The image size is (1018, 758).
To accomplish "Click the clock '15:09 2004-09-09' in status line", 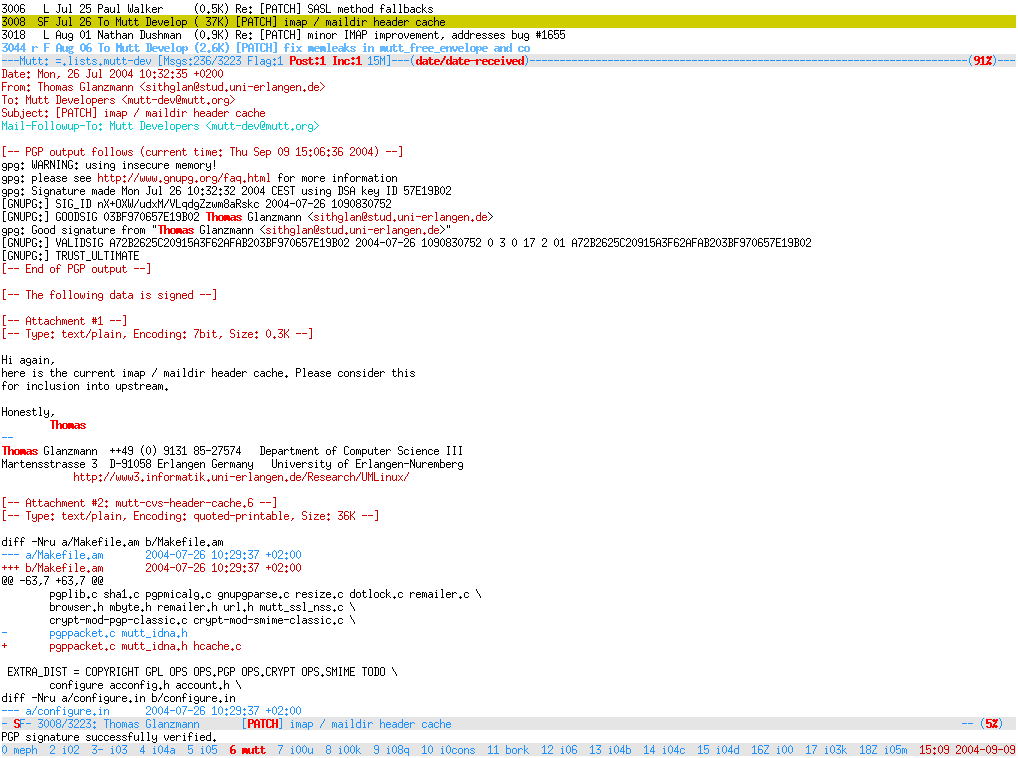I will click(967, 750).
